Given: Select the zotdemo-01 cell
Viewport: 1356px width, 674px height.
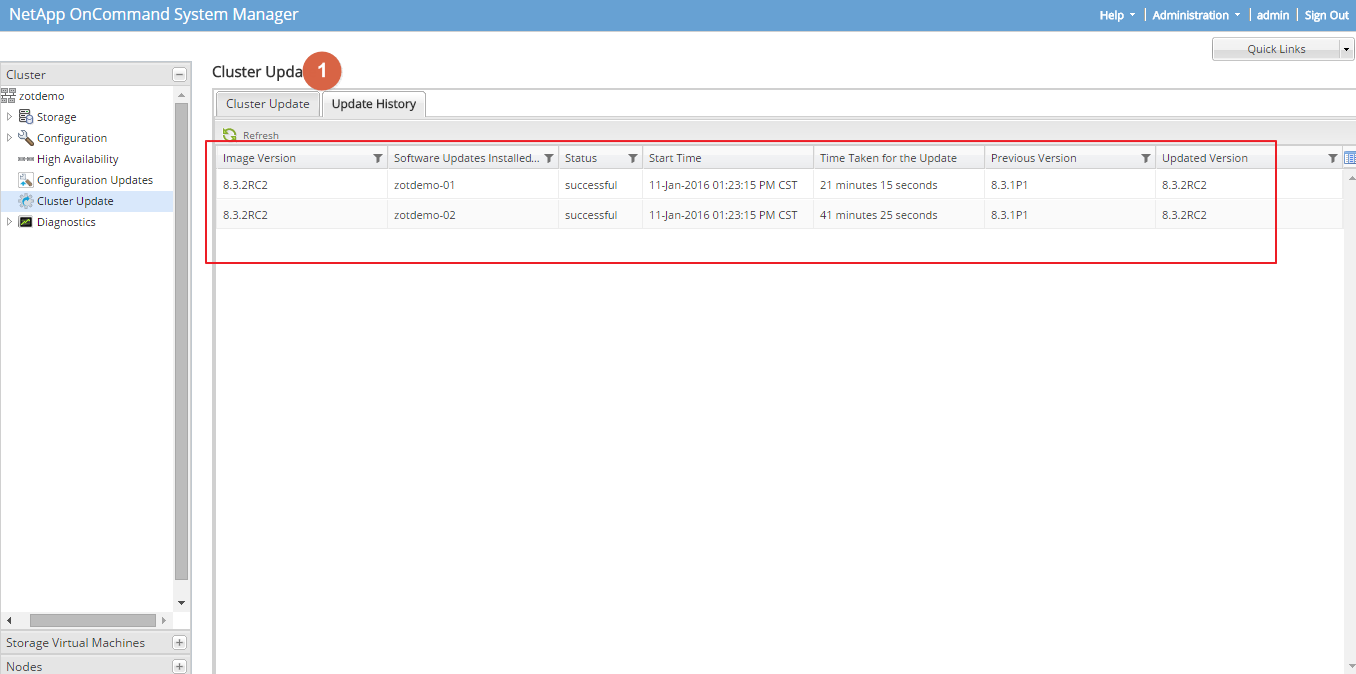Looking at the screenshot, I should pos(473,185).
